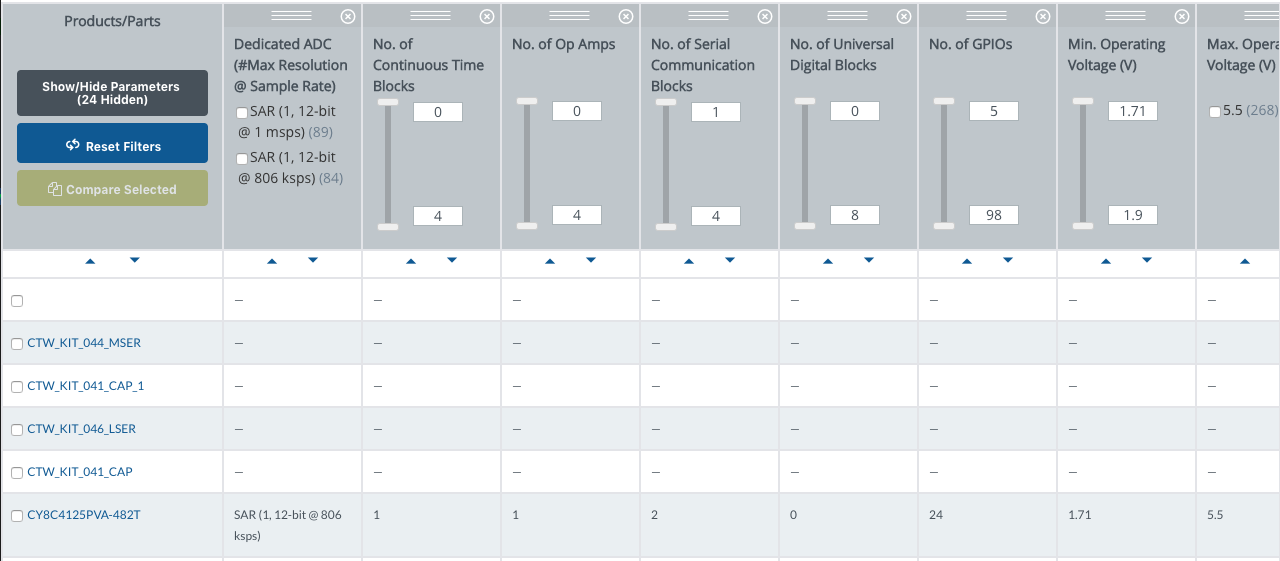
Task: Sort No. of GPIOs column descending
Action: (1008, 261)
